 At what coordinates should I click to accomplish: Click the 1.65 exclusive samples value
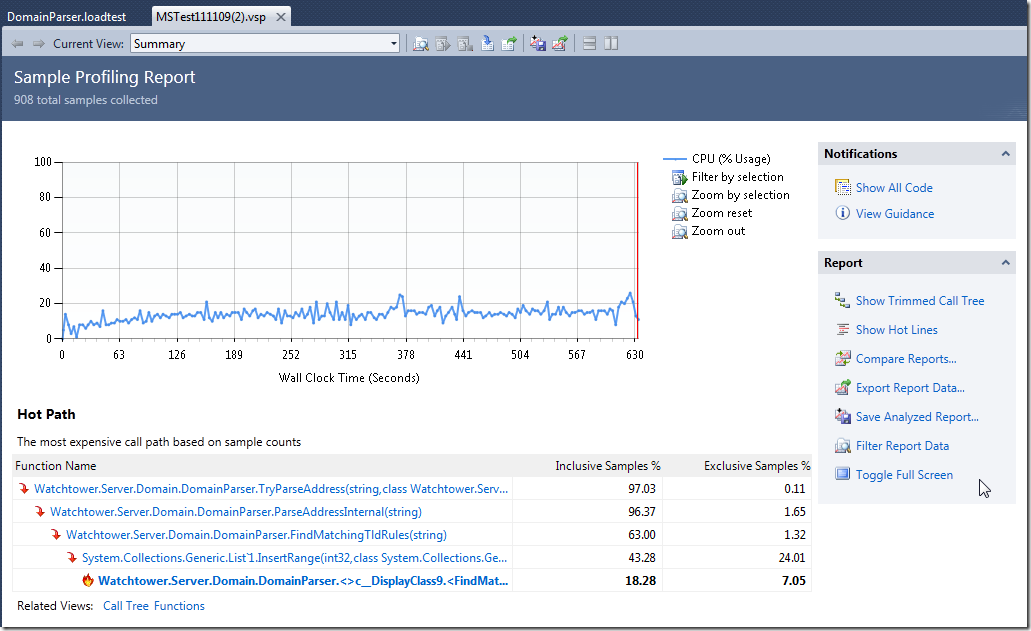click(x=795, y=512)
